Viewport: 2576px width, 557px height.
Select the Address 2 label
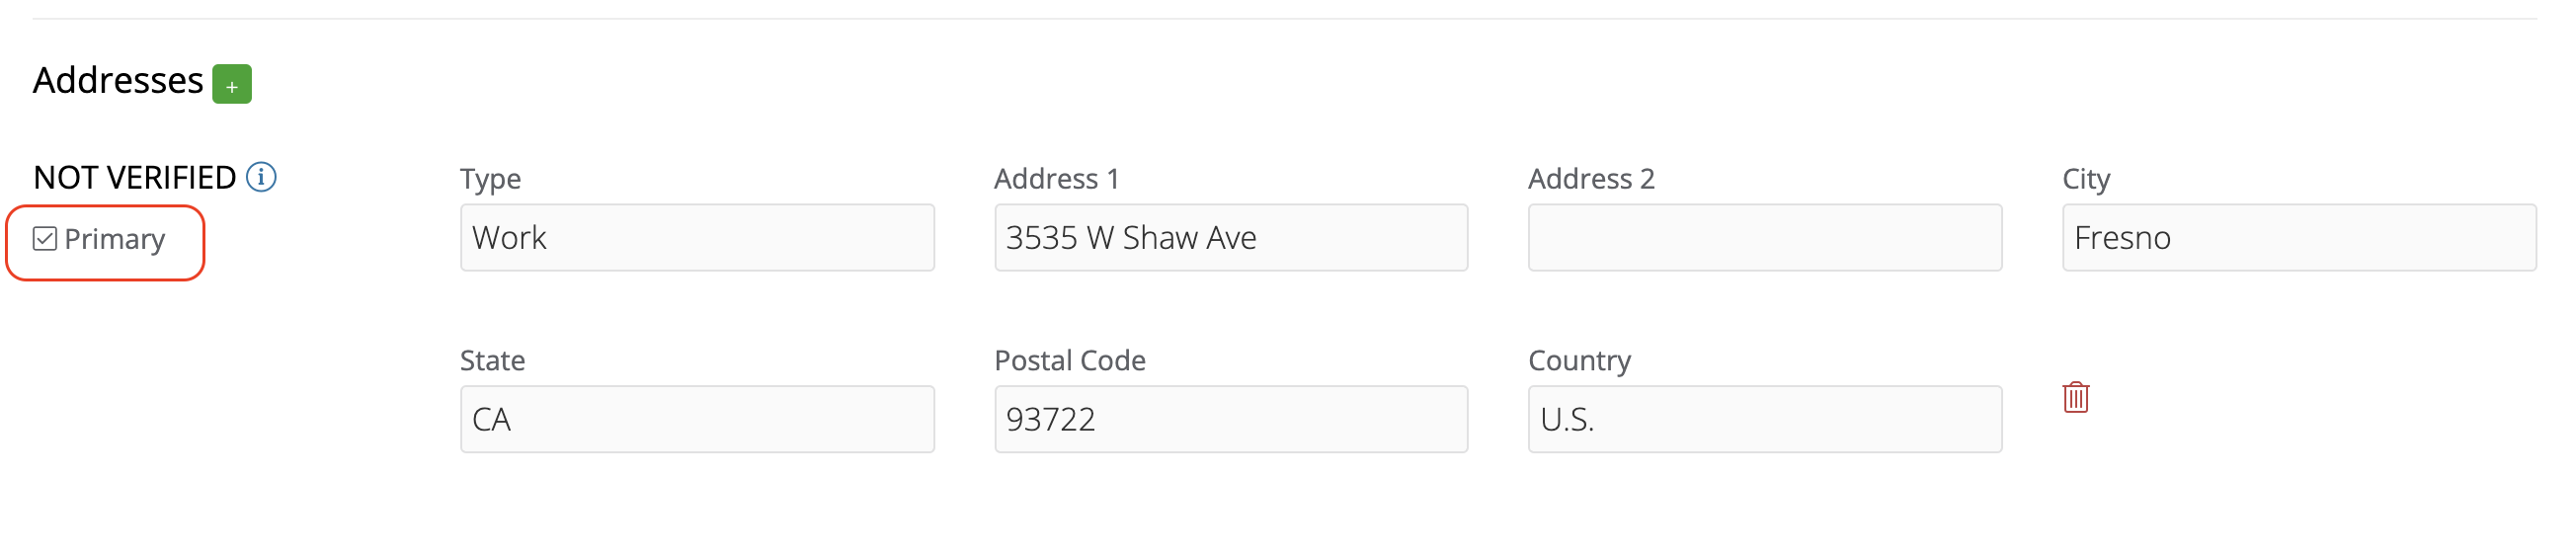1592,179
